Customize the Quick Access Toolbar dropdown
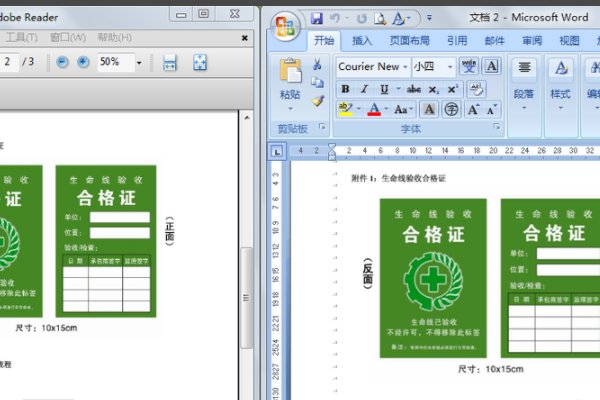 click(429, 18)
